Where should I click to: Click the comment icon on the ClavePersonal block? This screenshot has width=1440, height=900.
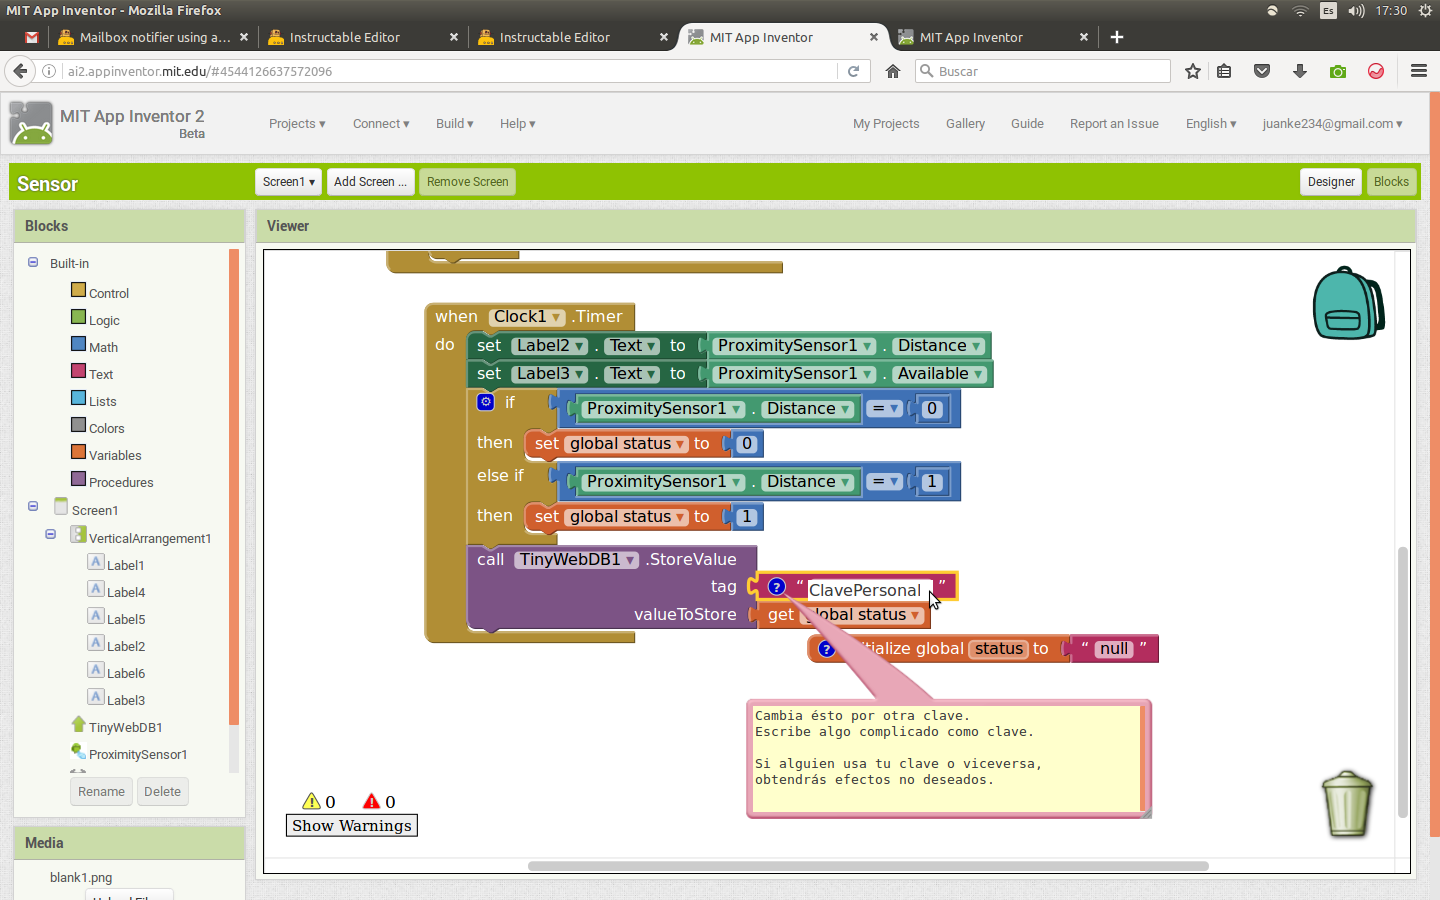(x=777, y=587)
